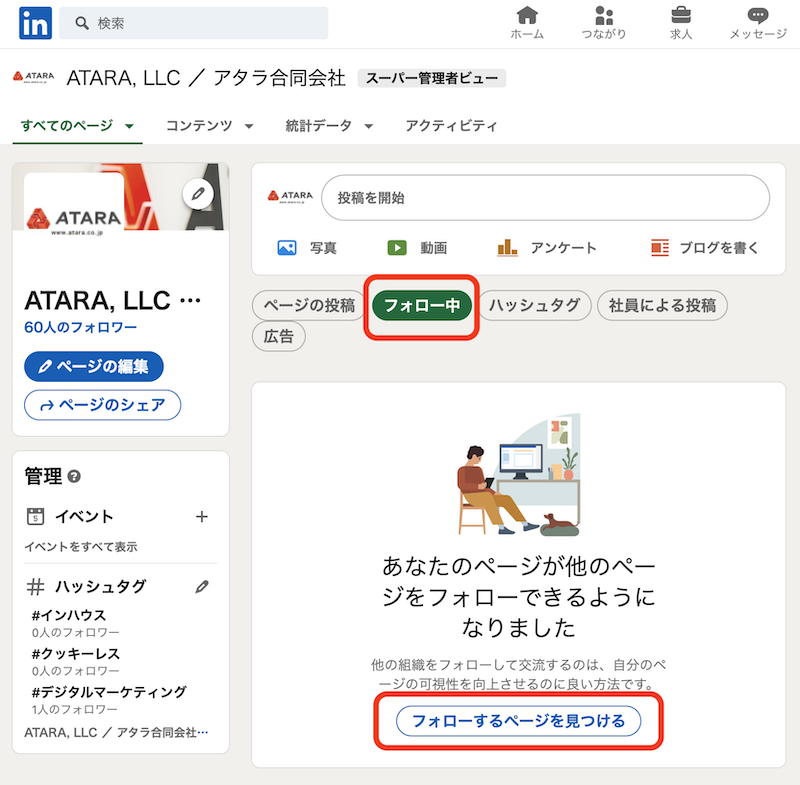Click the ハッシュタグ # icon in sidebar
Image resolution: width=800 pixels, height=785 pixels.
[x=35, y=587]
